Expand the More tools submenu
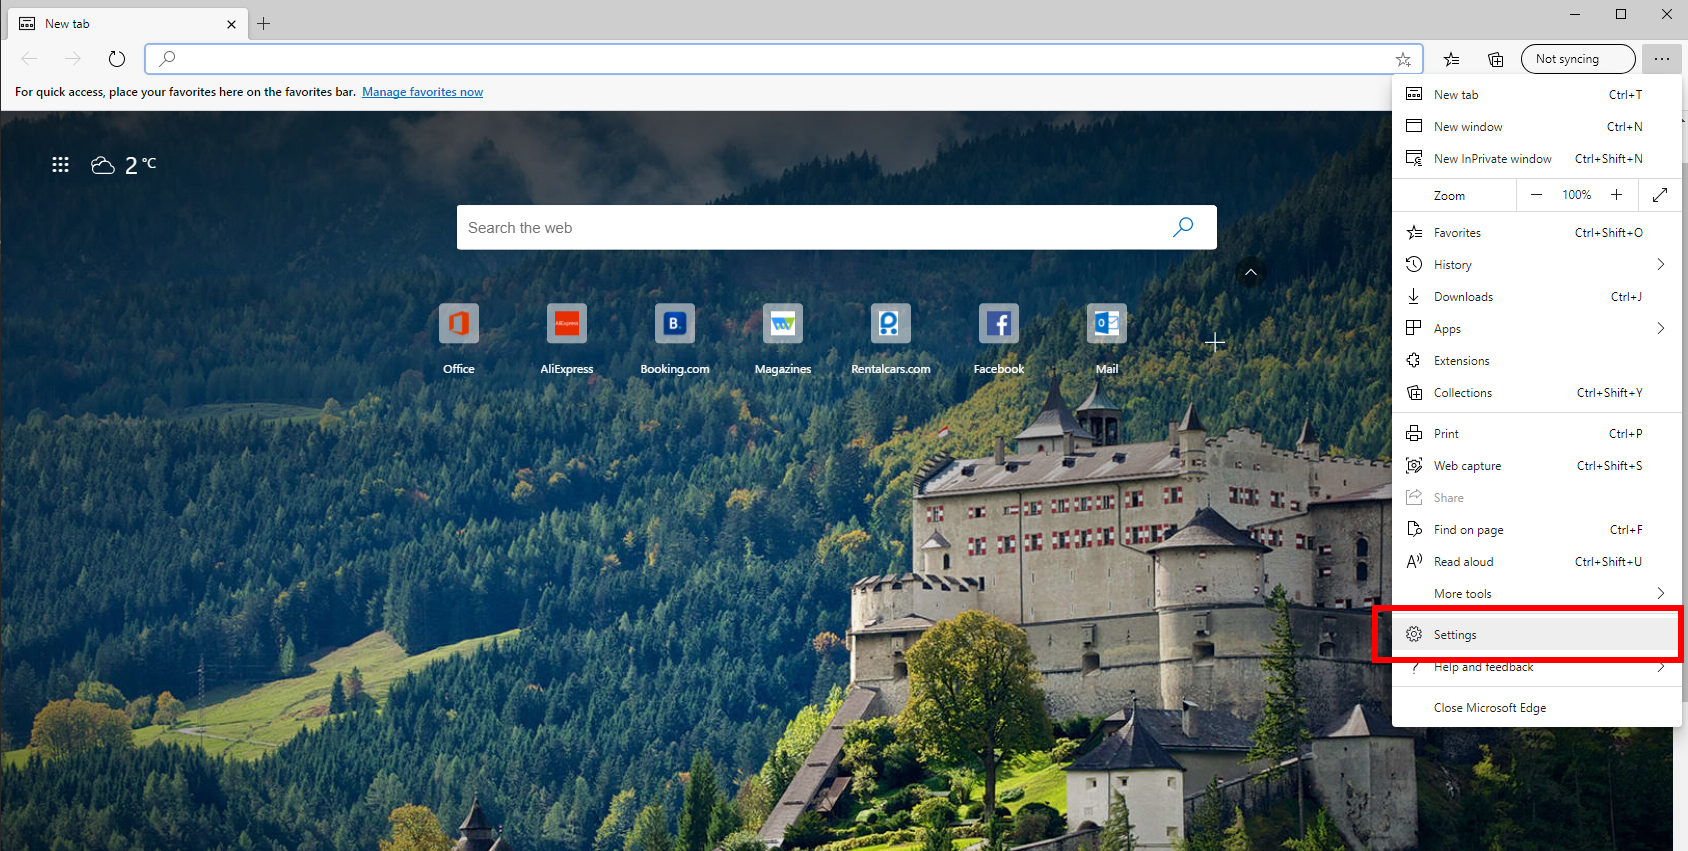The height and width of the screenshot is (851, 1688). tap(1660, 594)
